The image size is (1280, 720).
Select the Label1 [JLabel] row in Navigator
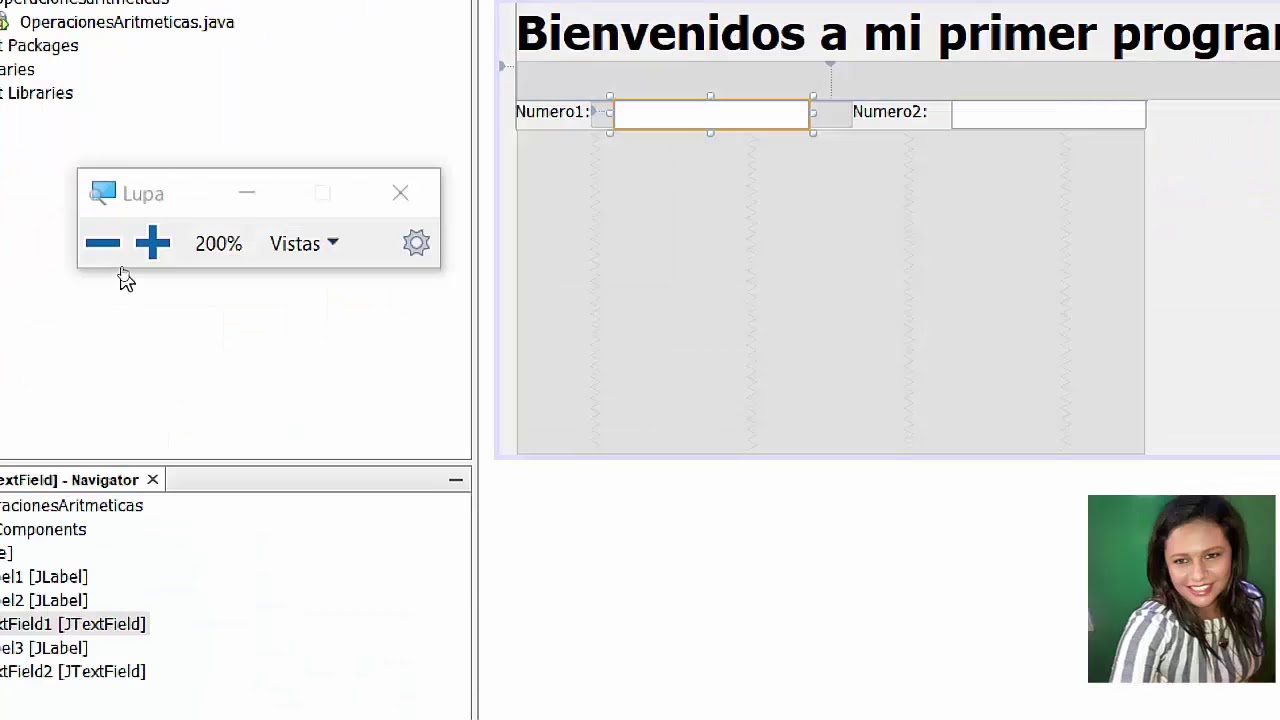(x=44, y=577)
